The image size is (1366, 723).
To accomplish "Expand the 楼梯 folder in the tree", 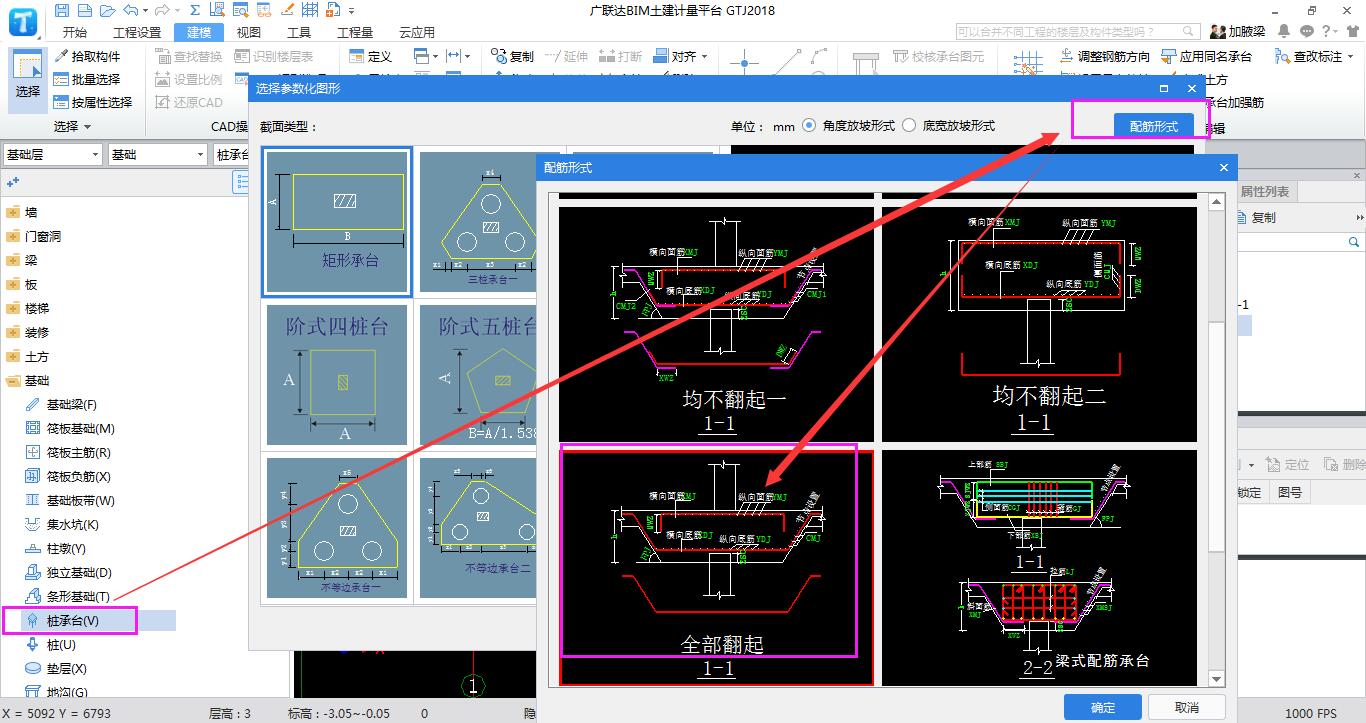I will pos(12,308).
